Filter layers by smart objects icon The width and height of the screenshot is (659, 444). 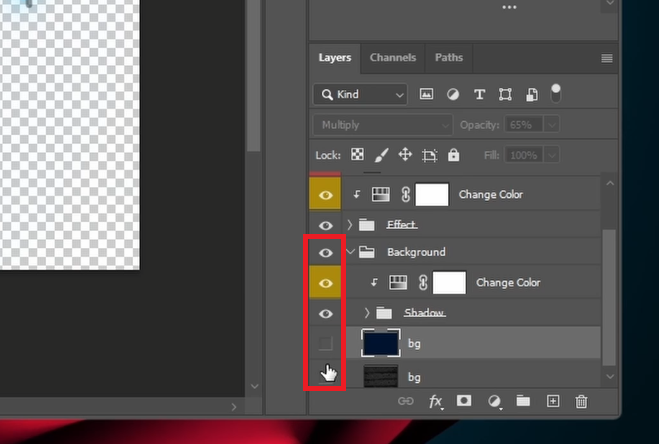pyautogui.click(x=531, y=94)
